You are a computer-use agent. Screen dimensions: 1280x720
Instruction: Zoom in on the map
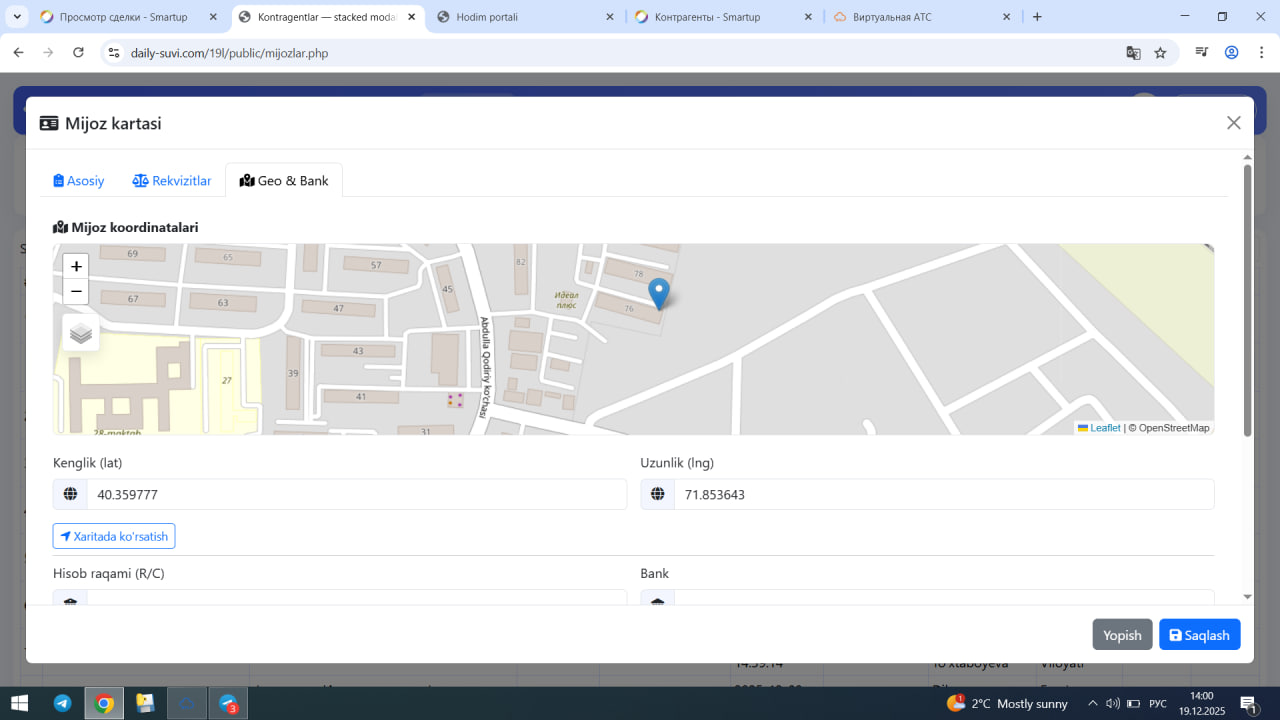coord(76,266)
